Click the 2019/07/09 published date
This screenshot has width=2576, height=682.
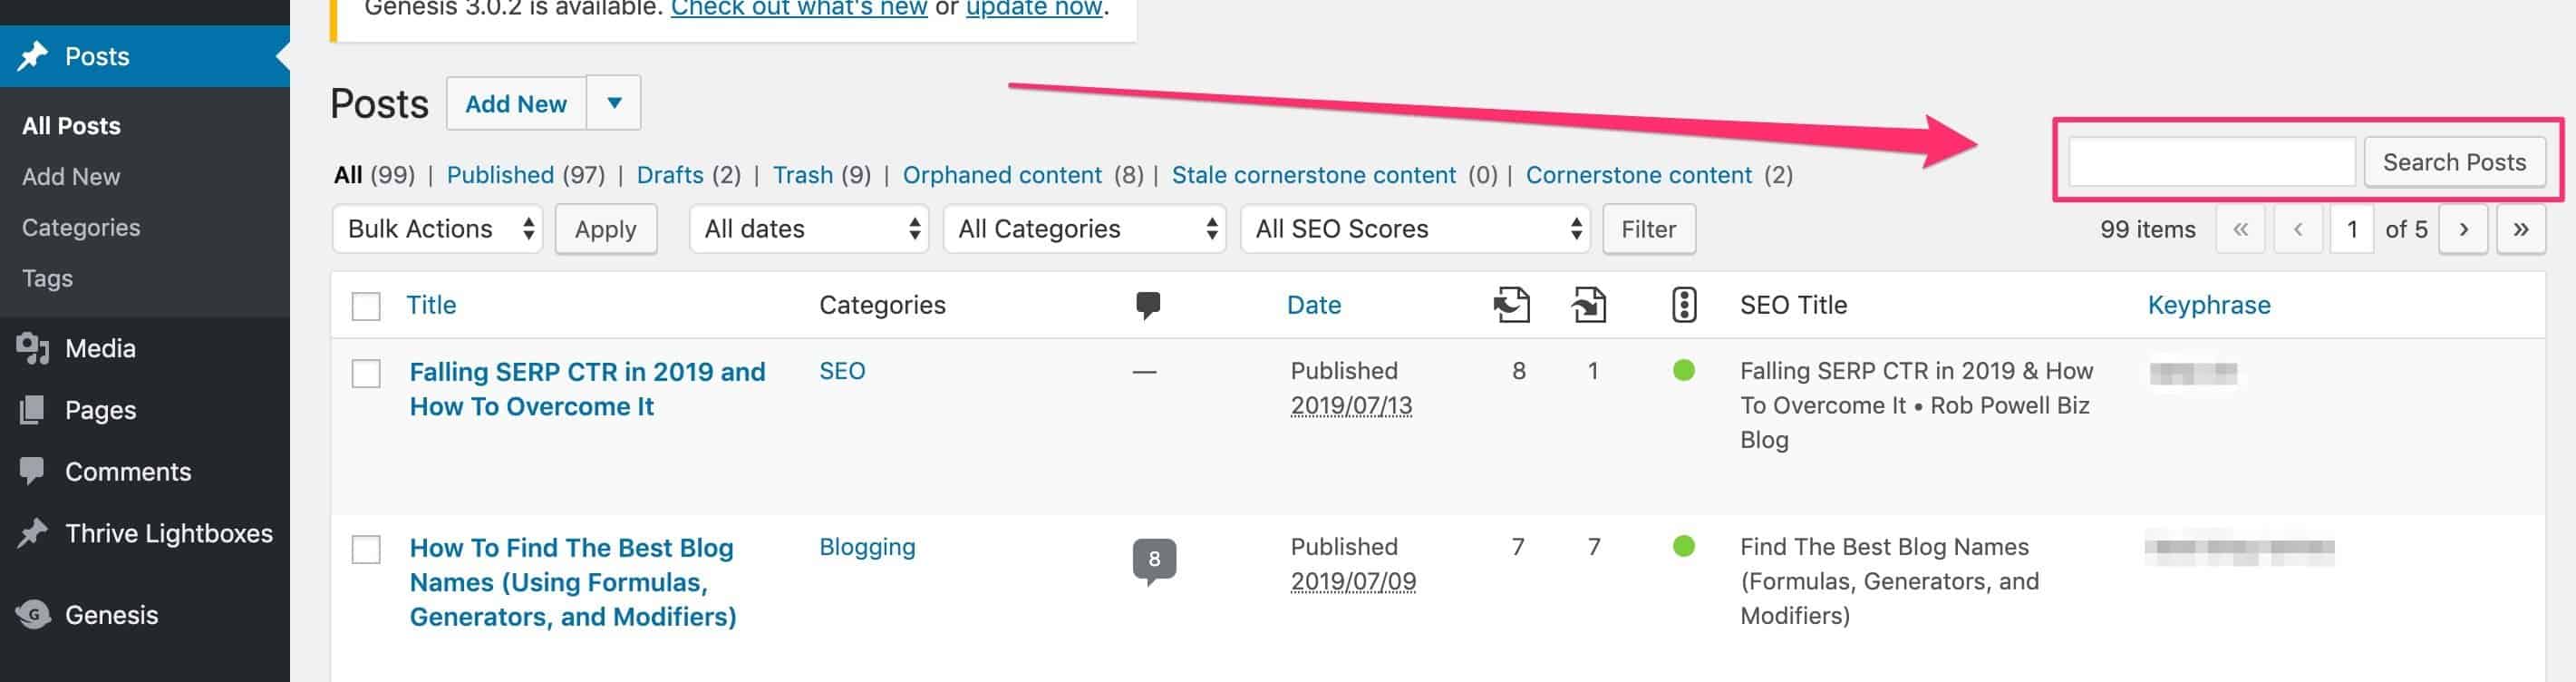coord(1353,581)
